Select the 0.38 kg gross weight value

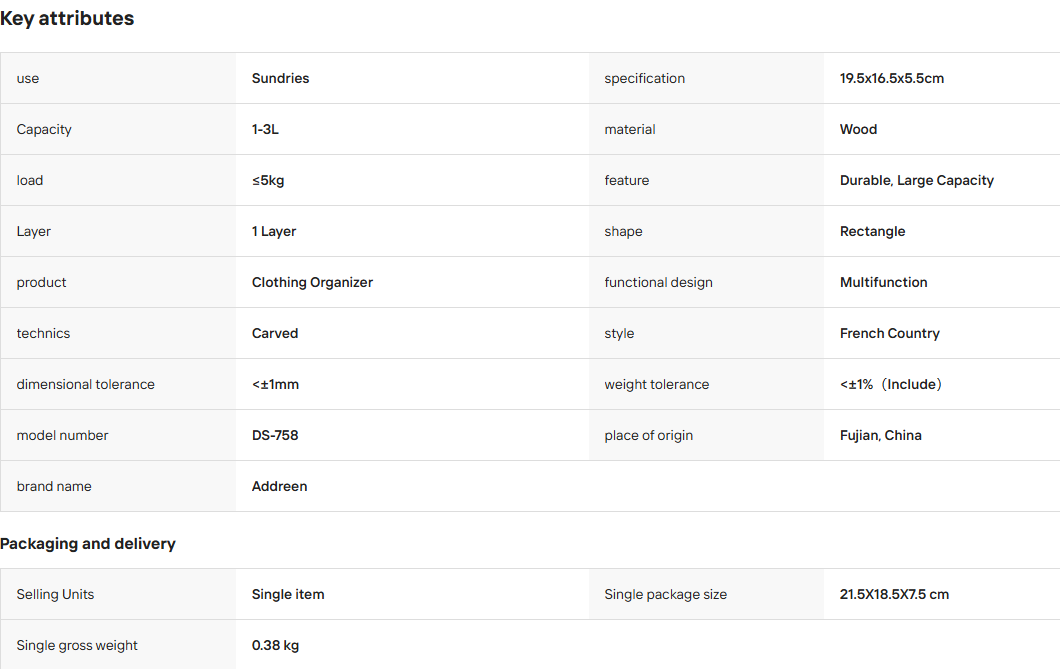click(275, 645)
